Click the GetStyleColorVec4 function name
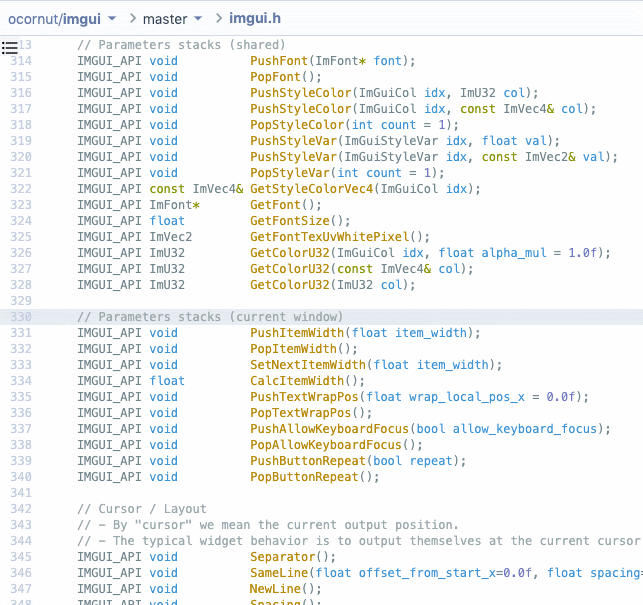This screenshot has height=605, width=643. pyautogui.click(x=312, y=189)
